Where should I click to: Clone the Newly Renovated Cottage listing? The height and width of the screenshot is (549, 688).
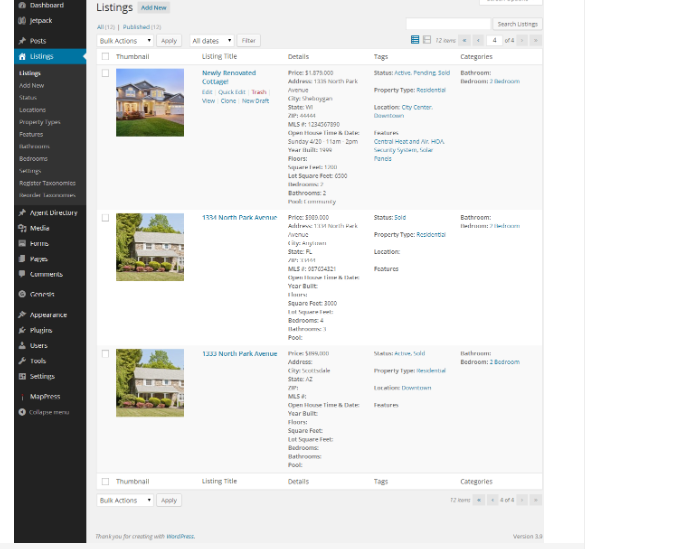[228, 100]
